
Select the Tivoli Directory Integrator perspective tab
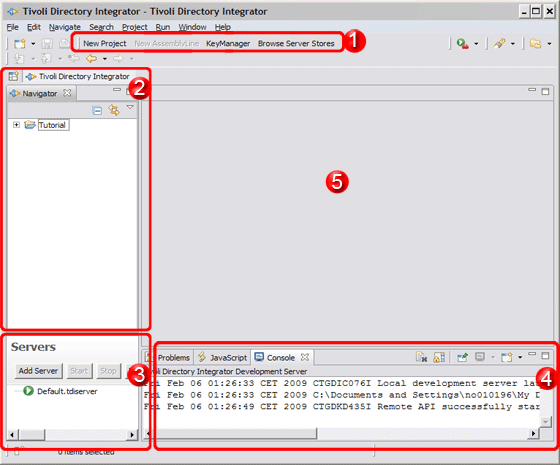pos(78,76)
